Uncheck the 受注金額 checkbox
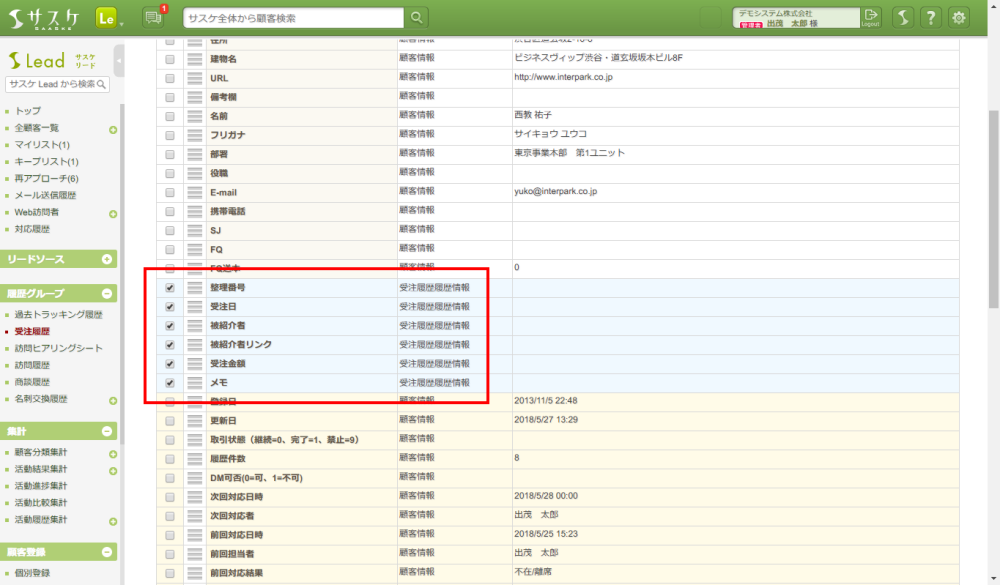 (x=169, y=364)
